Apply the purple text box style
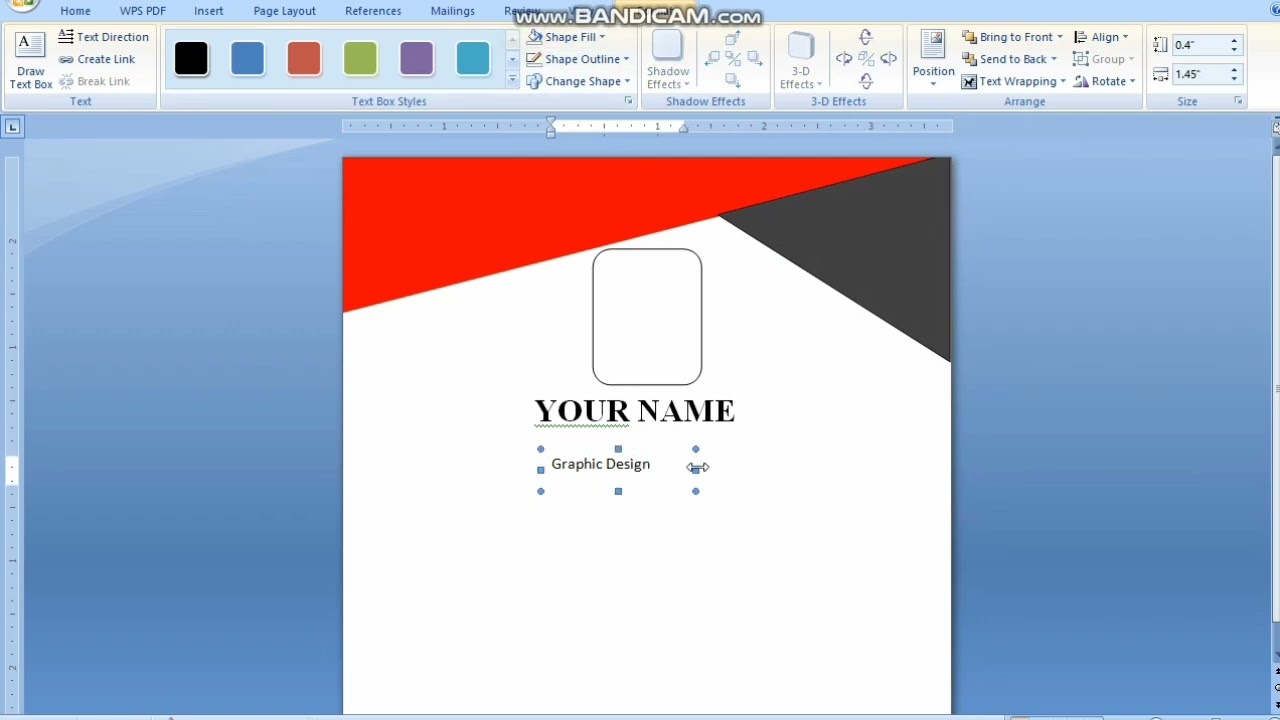Viewport: 1280px width, 720px height. (x=416, y=59)
